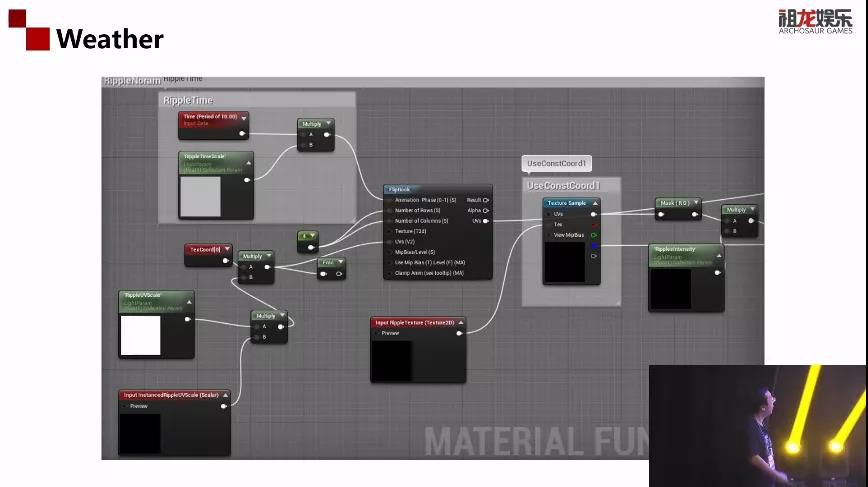Screen dimensions: 868x487
Task: Click the UseConstCoord1 comment box title
Action: tap(563, 185)
